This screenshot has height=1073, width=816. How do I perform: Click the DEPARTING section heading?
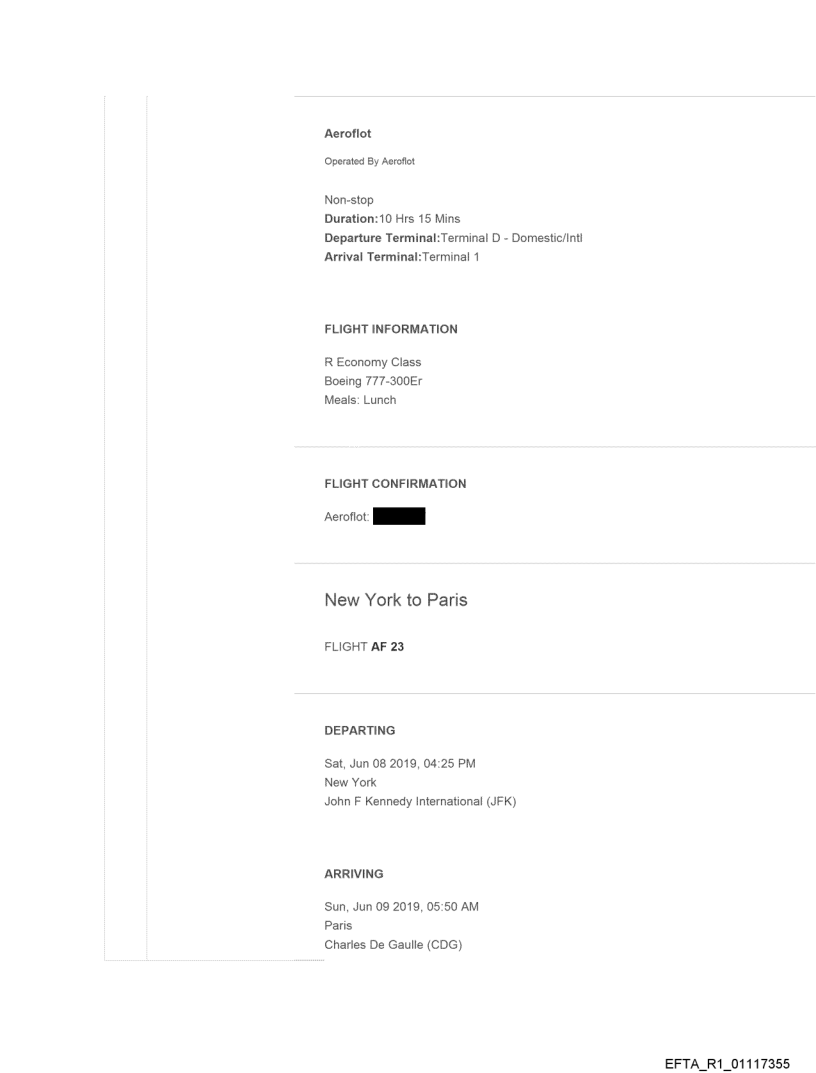[x=360, y=731]
